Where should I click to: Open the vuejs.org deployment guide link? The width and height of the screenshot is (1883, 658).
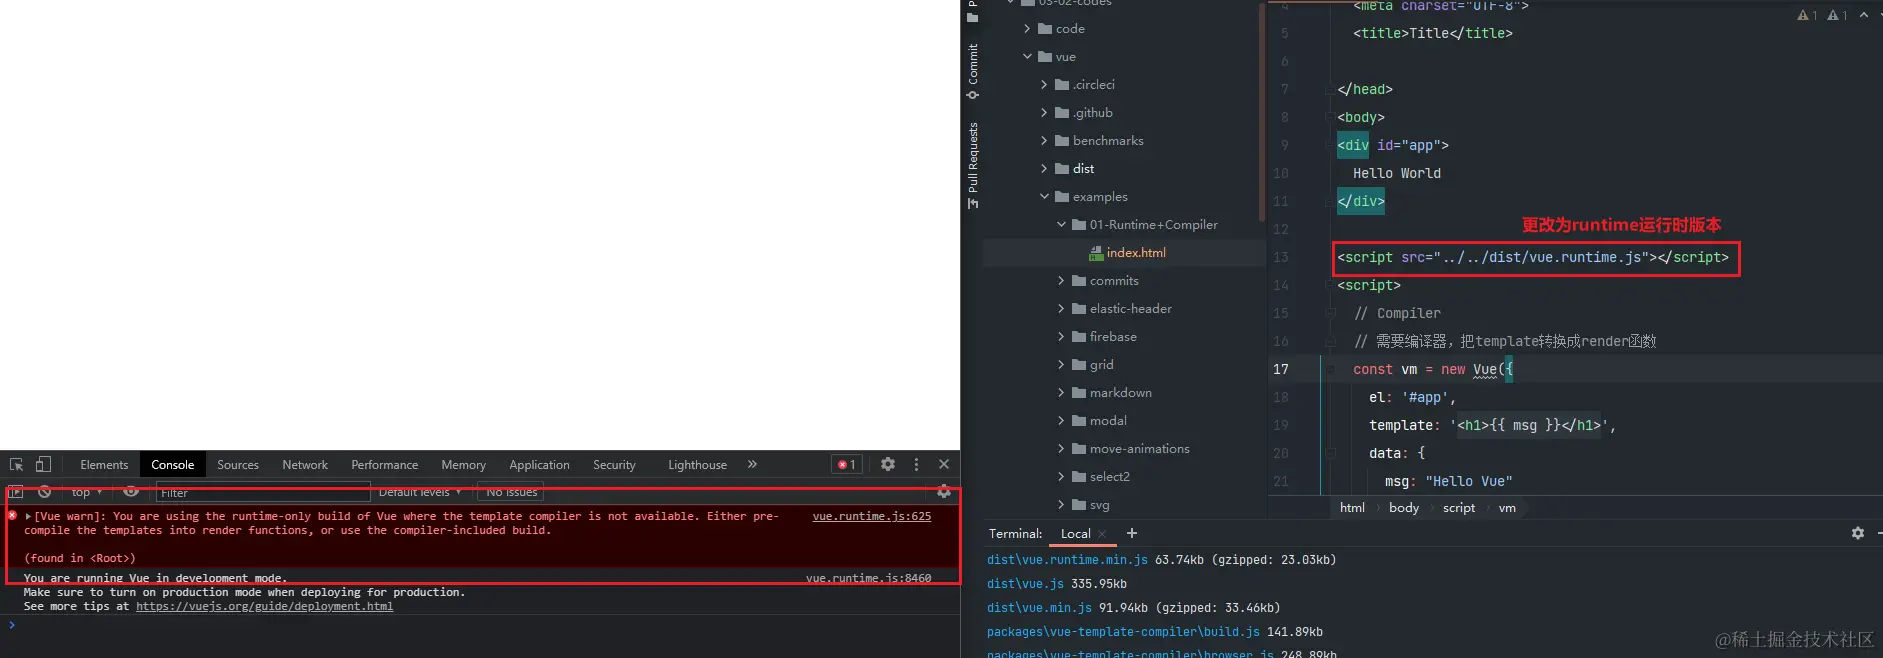(x=264, y=606)
